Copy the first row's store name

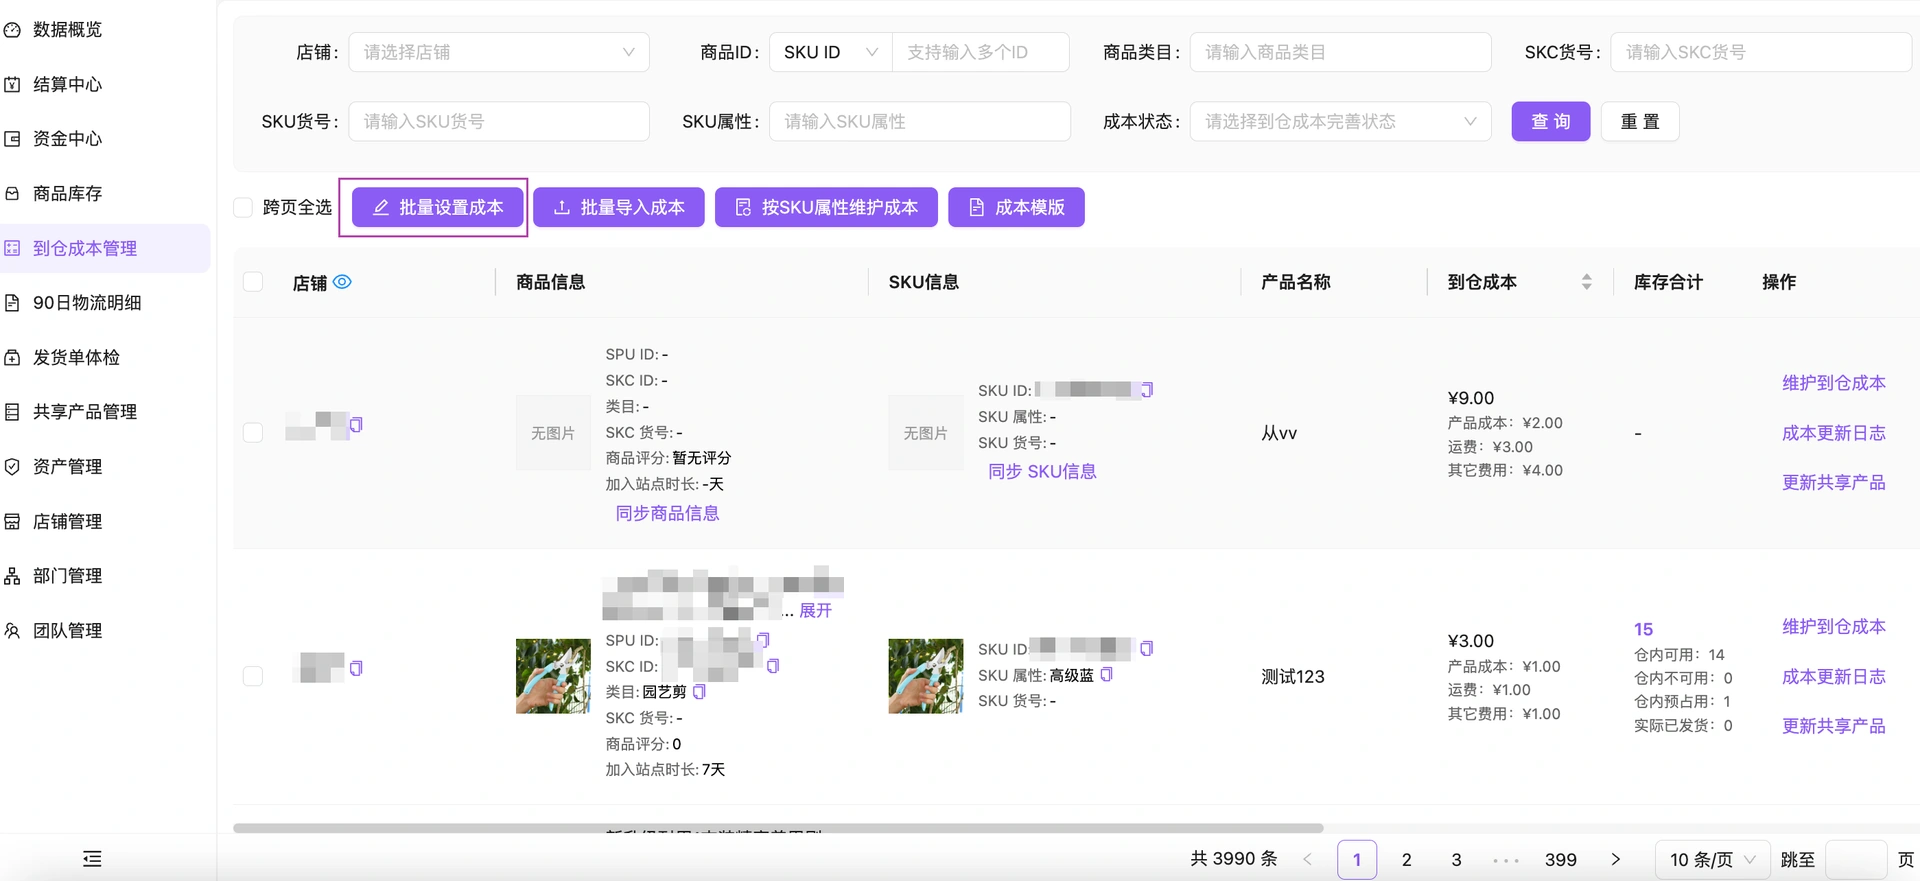tap(356, 425)
